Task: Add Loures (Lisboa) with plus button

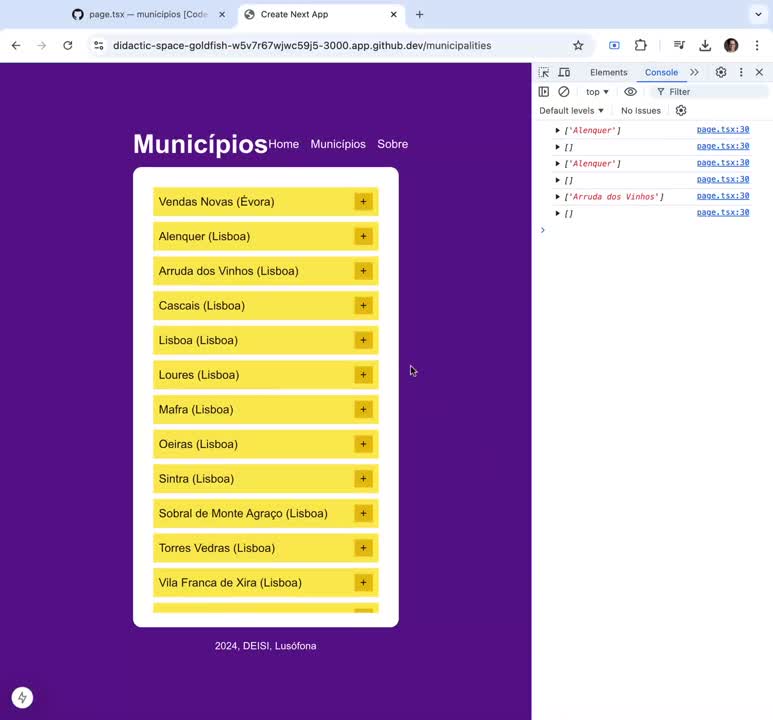Action: [363, 375]
